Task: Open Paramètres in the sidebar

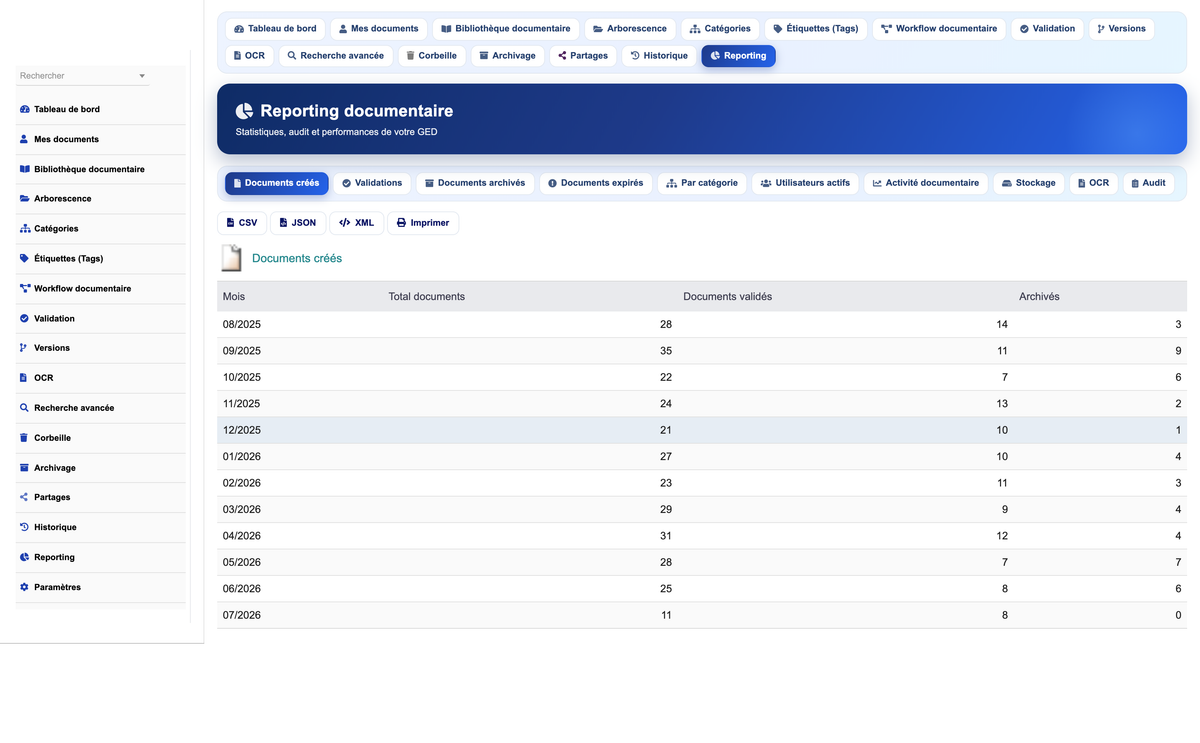Action: (x=101, y=587)
